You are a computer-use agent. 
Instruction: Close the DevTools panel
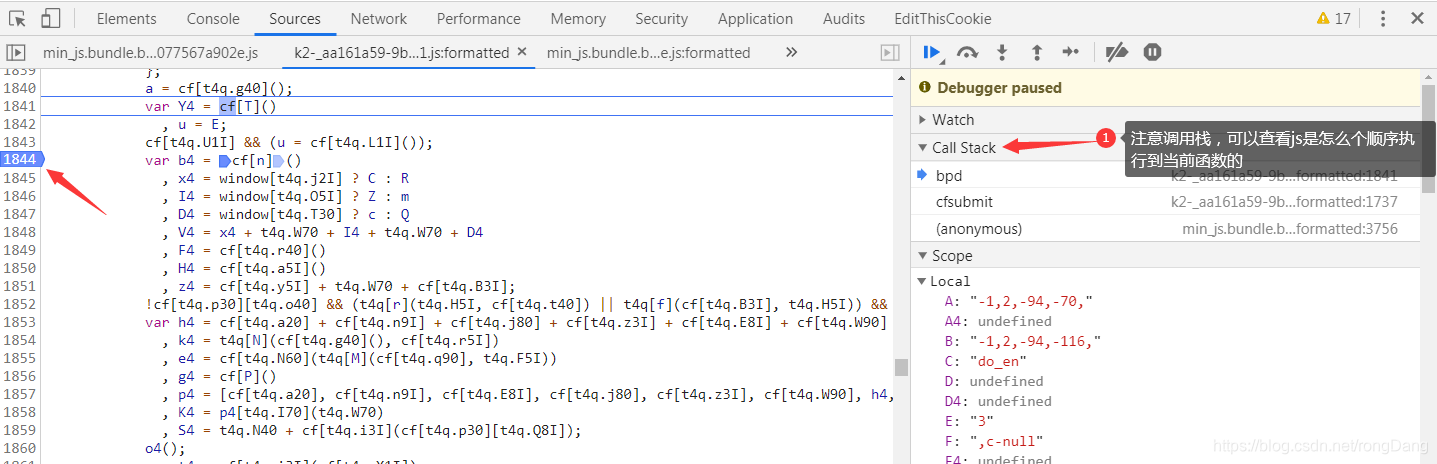click(x=1417, y=18)
